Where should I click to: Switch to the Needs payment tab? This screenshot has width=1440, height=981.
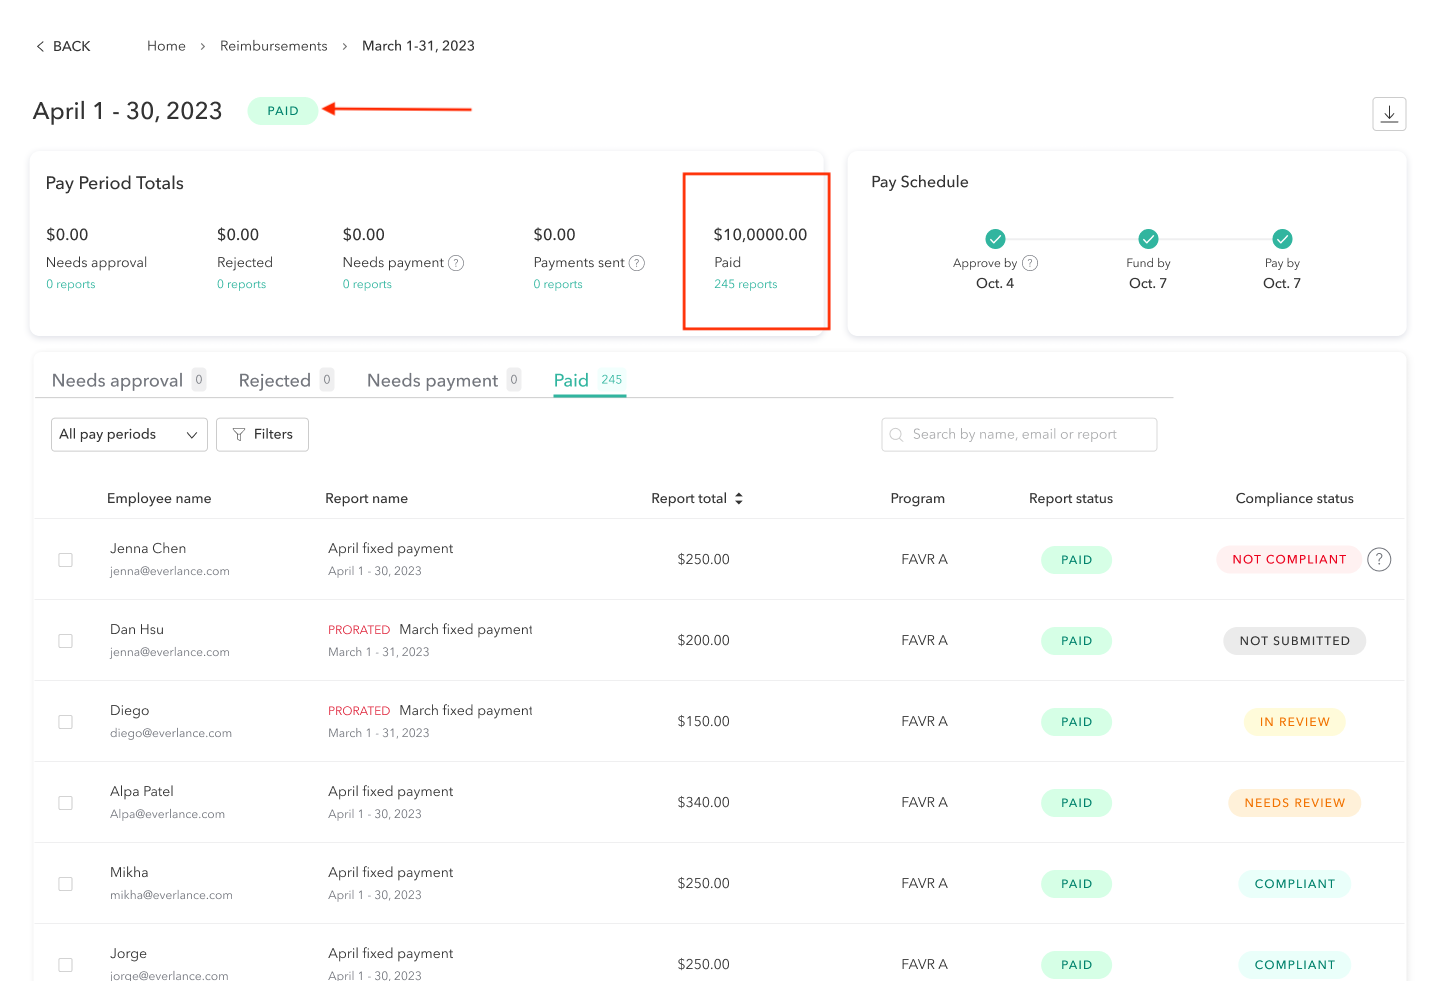(x=432, y=381)
